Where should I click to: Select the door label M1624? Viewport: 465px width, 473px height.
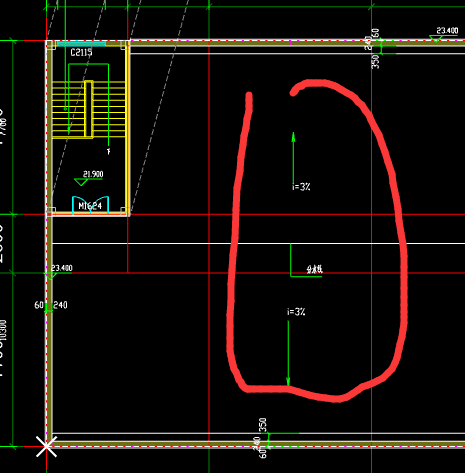pyautogui.click(x=90, y=206)
